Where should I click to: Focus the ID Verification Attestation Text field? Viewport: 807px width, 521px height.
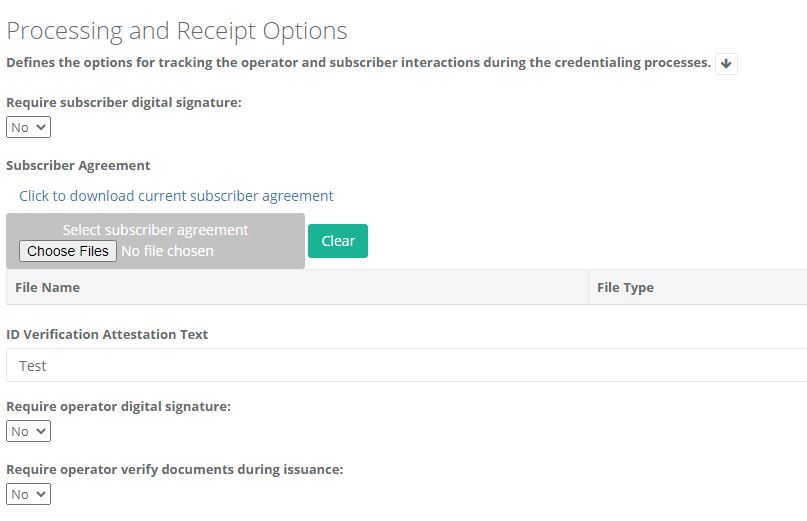pyautogui.click(x=407, y=366)
